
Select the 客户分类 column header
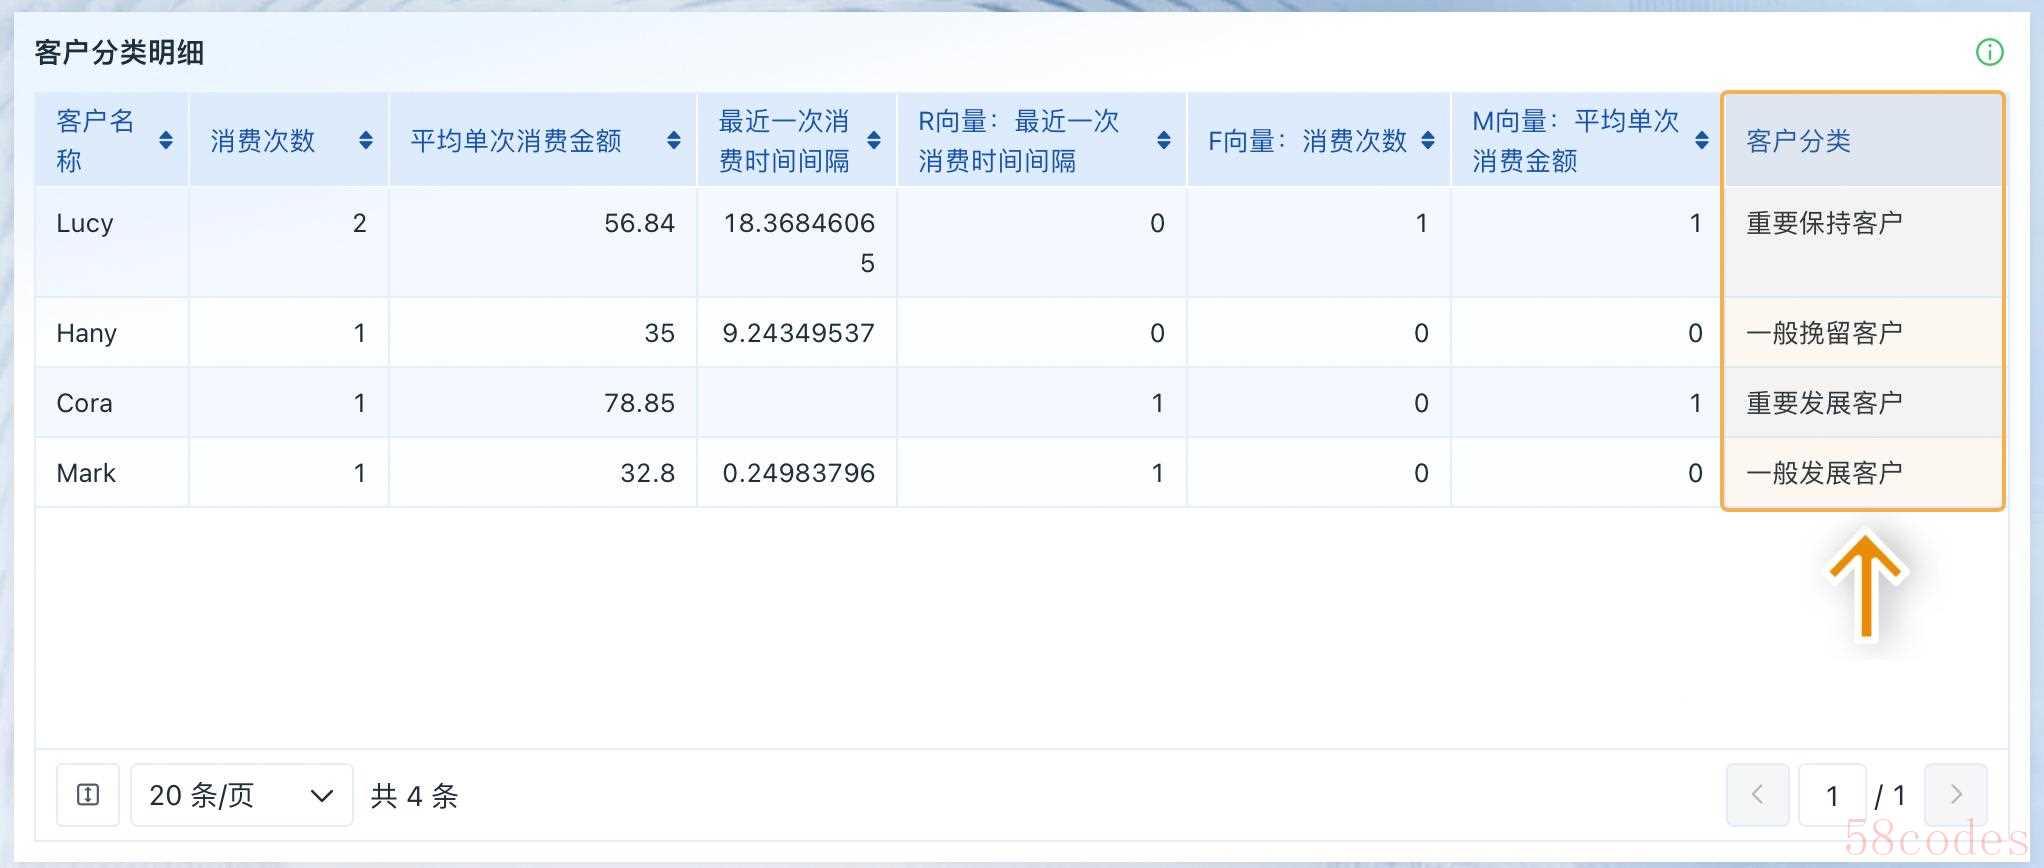1798,141
